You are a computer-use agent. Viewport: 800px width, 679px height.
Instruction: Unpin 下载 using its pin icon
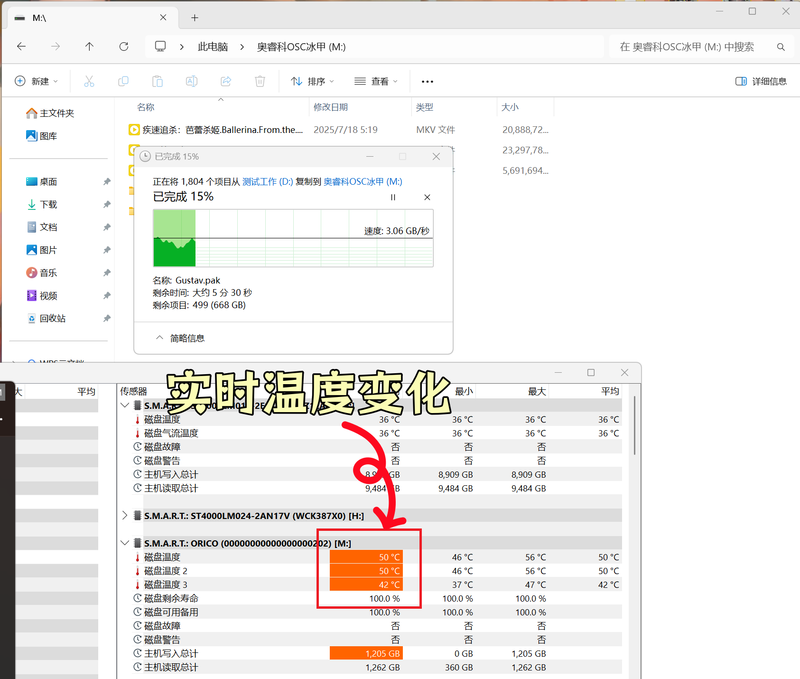[107, 205]
